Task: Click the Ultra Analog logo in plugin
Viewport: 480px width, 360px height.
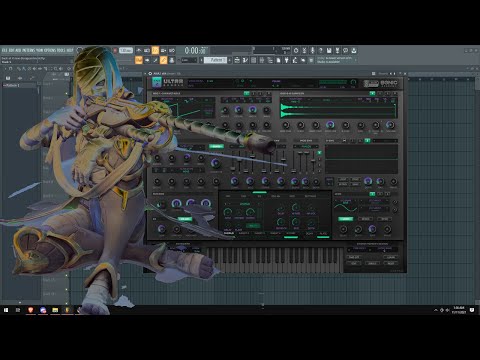Action: coord(167,82)
